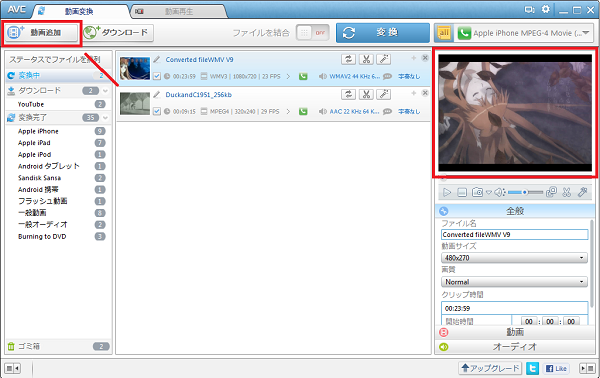Toggle the ファイルを結合 merge files switch

tap(313, 33)
